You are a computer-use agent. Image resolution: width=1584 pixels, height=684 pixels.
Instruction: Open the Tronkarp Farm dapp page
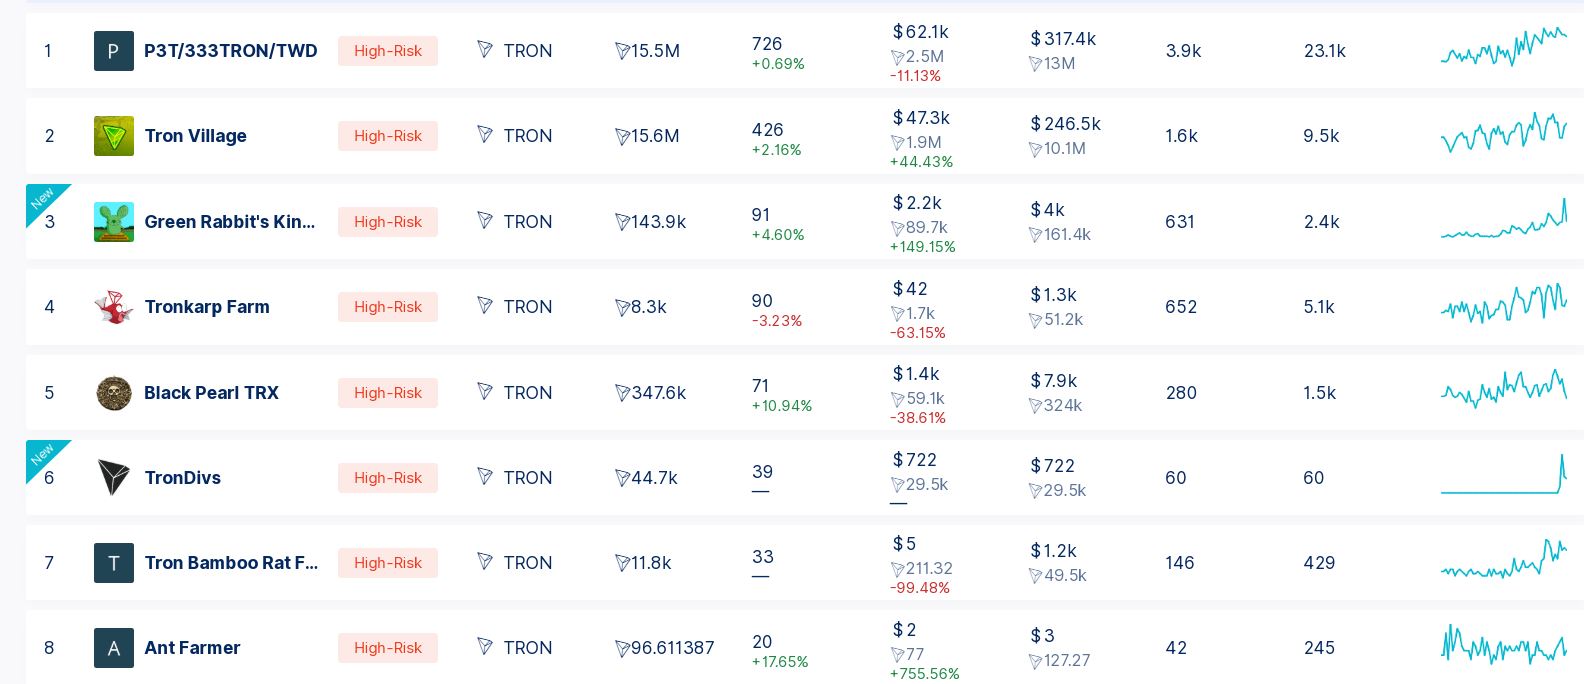207,307
